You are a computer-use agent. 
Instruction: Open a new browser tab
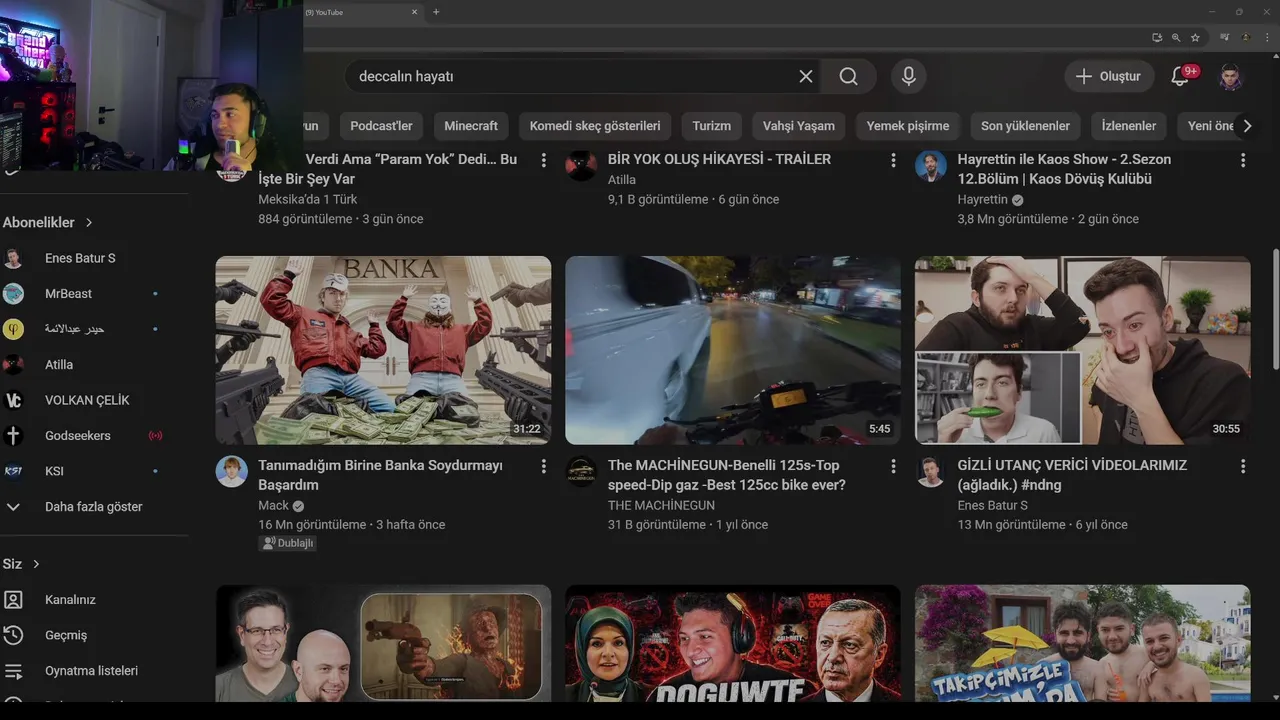[x=436, y=12]
